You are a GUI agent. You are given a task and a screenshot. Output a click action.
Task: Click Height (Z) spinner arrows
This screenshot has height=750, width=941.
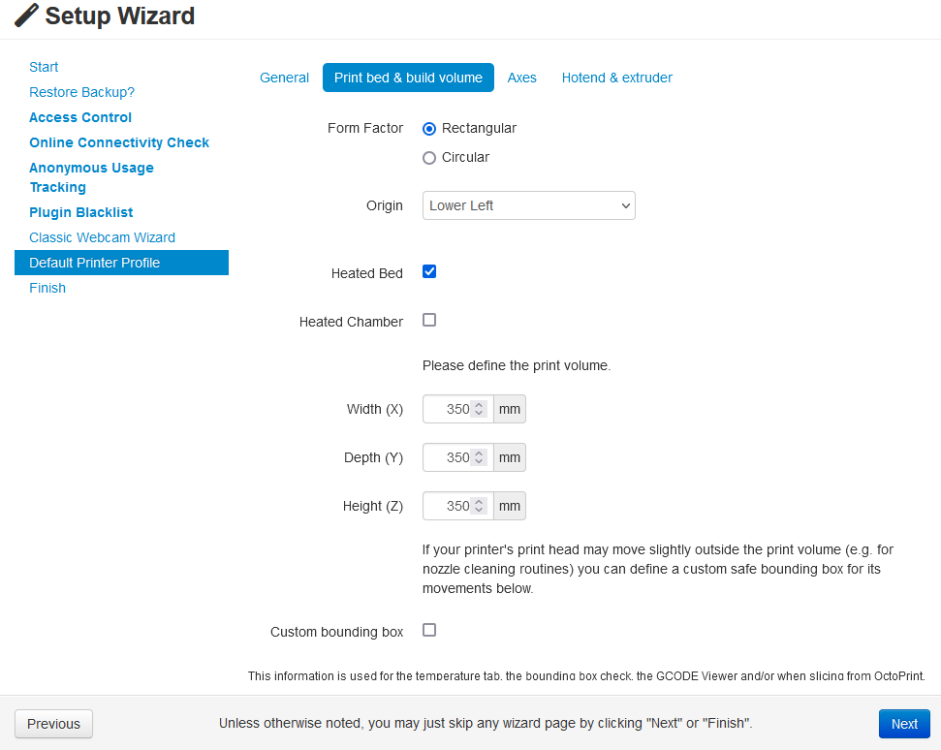tap(479, 506)
